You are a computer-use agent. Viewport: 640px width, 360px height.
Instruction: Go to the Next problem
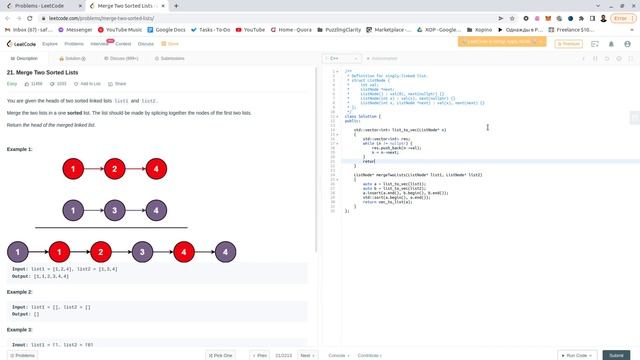[307, 356]
